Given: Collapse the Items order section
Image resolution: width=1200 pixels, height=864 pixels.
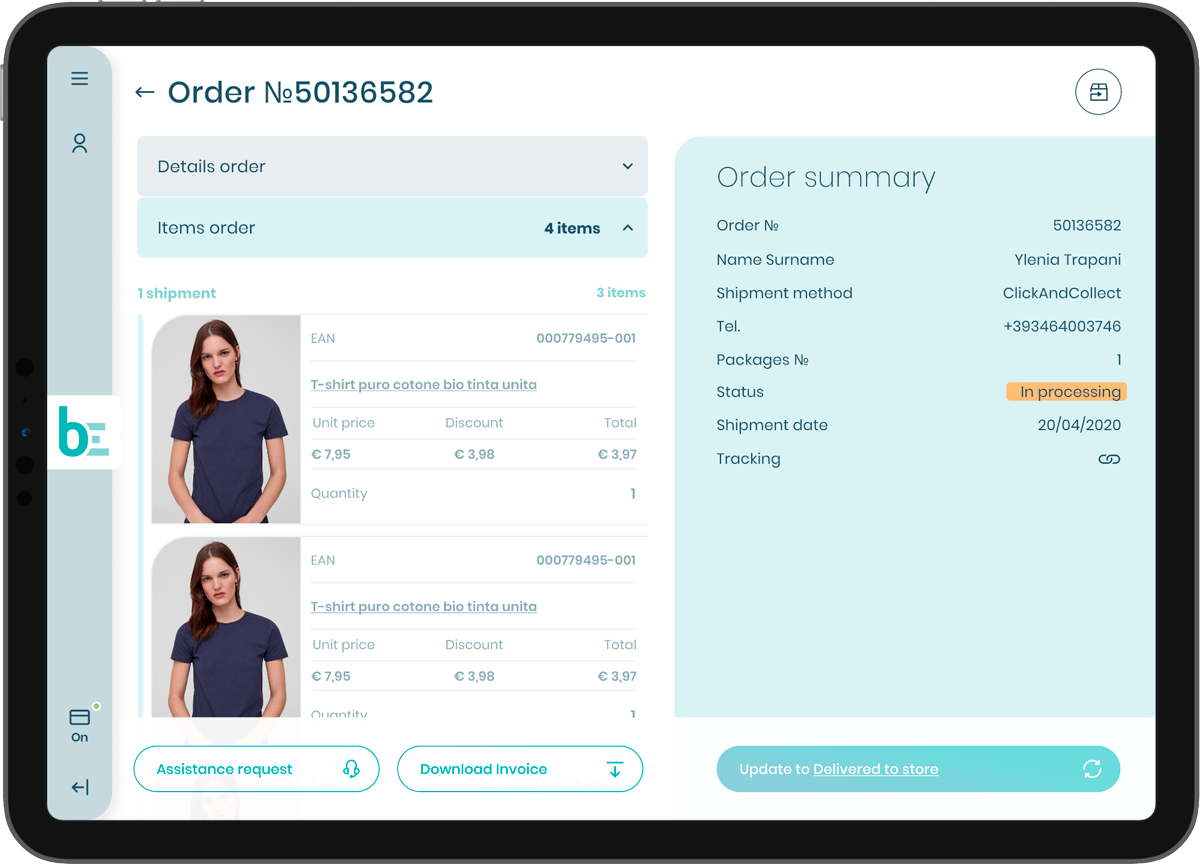Looking at the screenshot, I should (x=392, y=228).
